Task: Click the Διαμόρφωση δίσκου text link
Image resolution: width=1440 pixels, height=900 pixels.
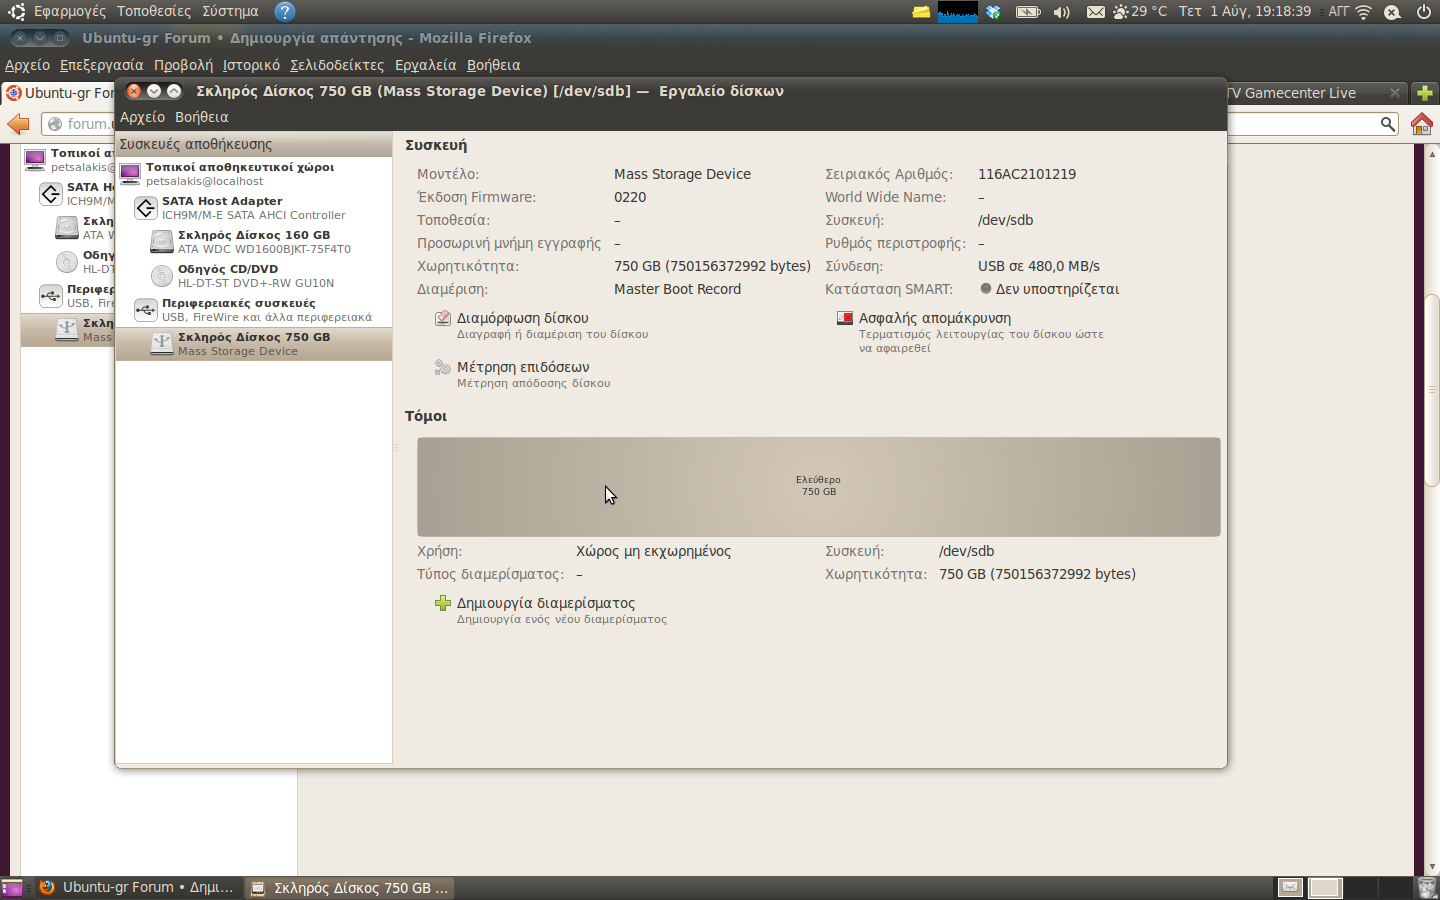Action: tap(522, 318)
